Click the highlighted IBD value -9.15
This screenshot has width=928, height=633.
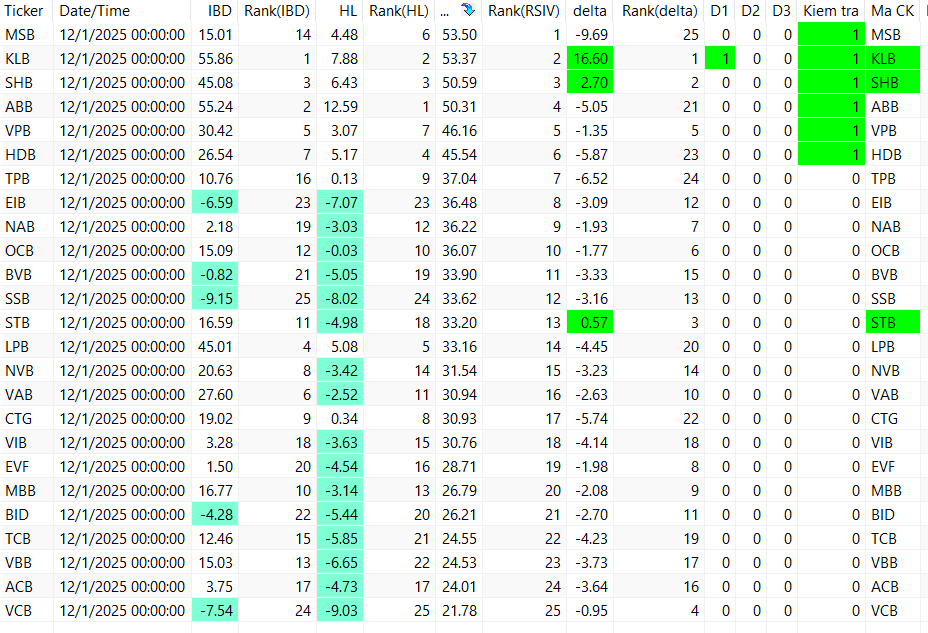pos(215,299)
